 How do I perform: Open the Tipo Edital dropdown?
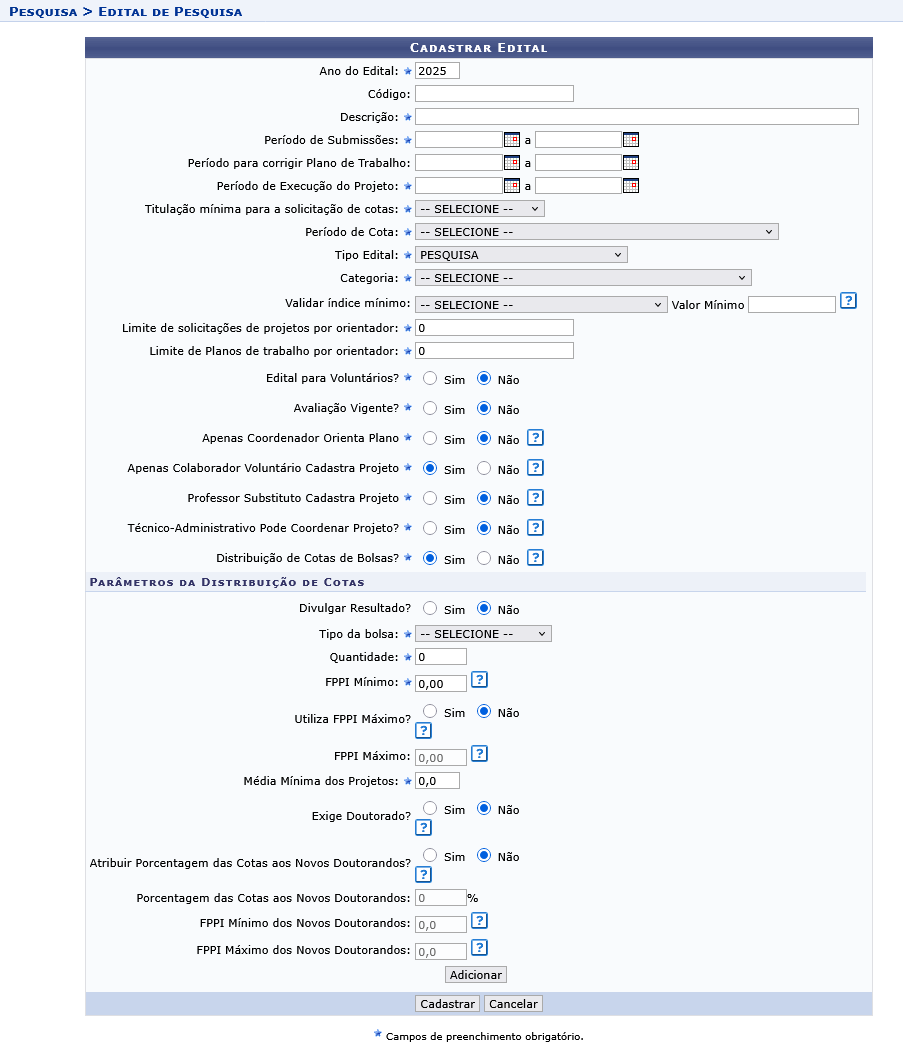pyautogui.click(x=520, y=254)
